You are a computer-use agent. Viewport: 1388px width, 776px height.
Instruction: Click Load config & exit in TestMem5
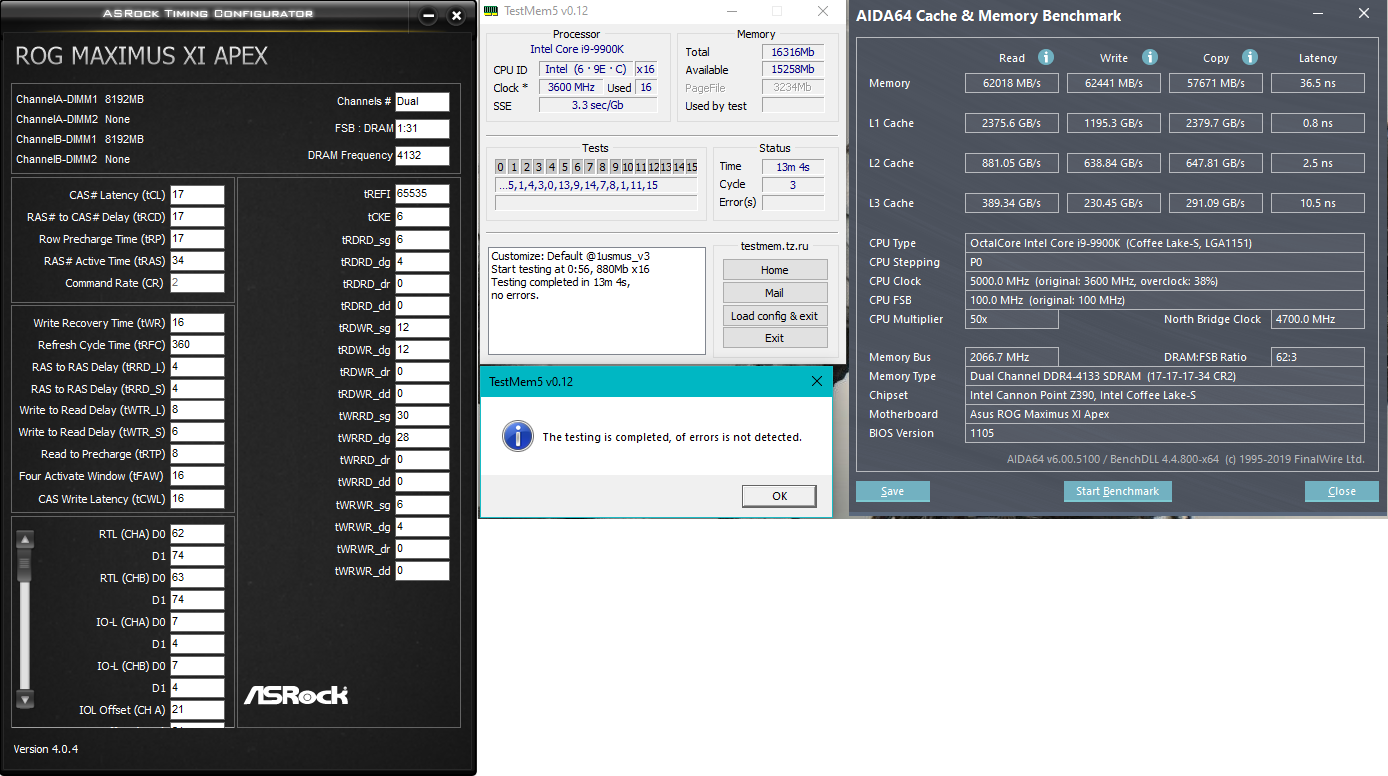(775, 316)
